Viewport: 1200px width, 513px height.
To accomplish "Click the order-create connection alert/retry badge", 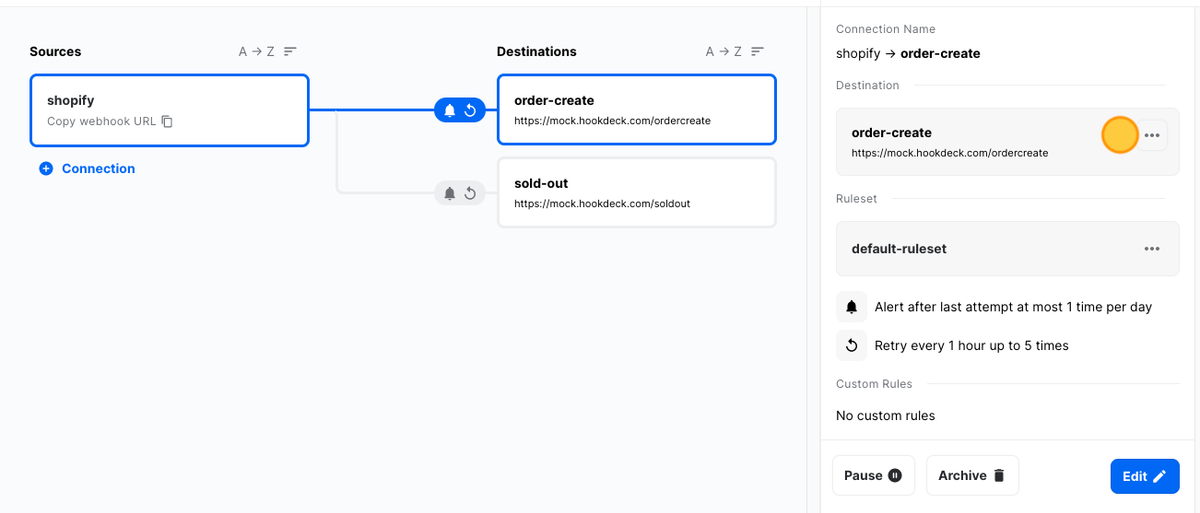I will click(x=460, y=110).
